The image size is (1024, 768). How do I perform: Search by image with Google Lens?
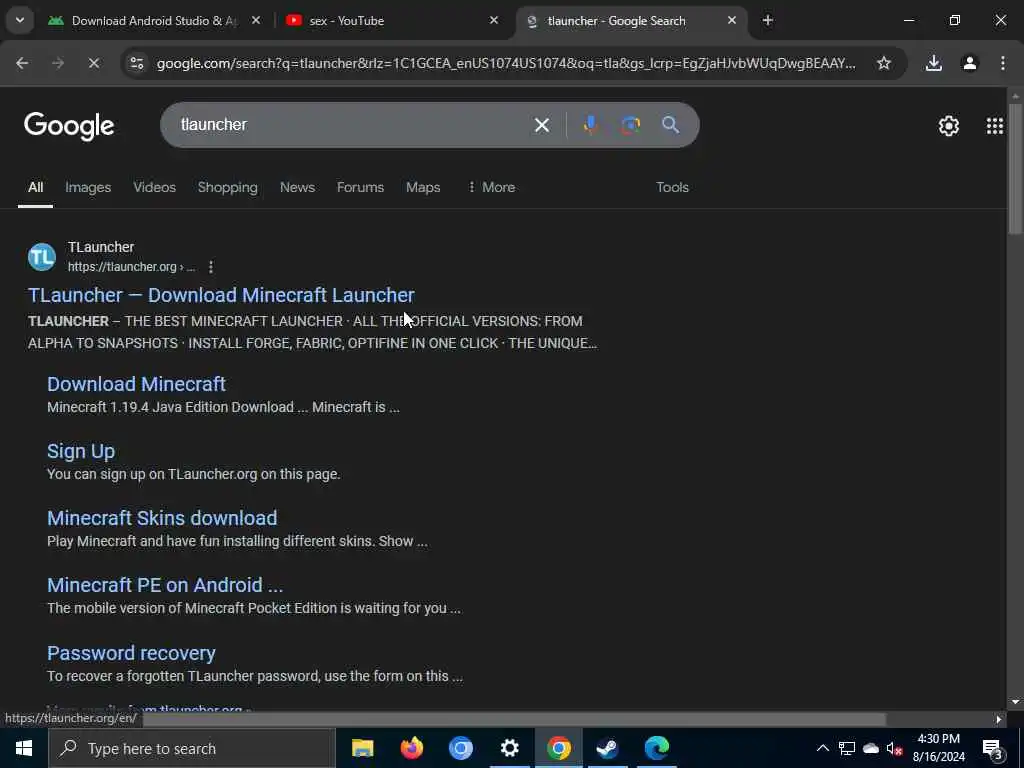coord(630,125)
